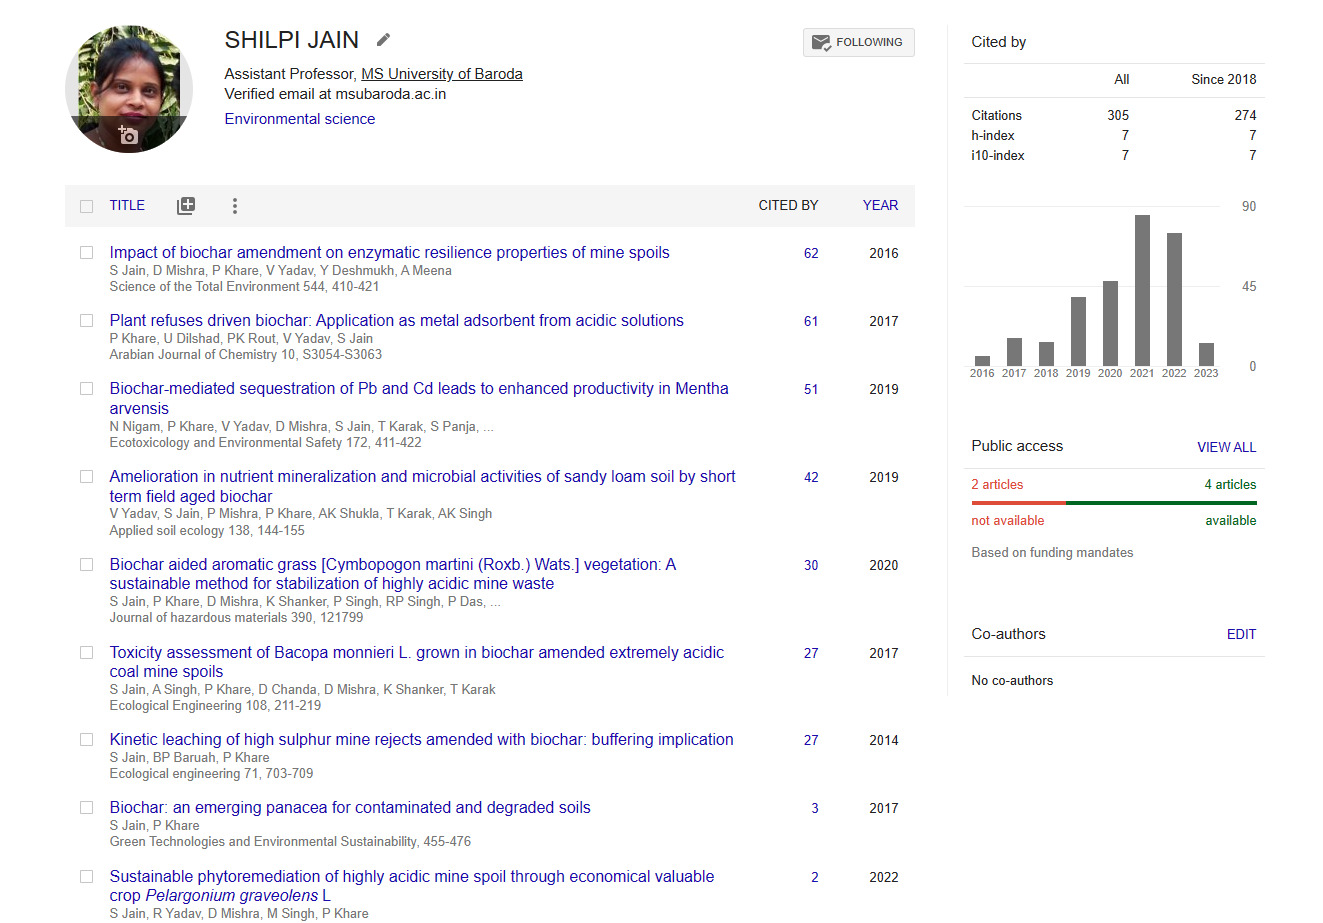Click the green available progress bar segment
The height and width of the screenshot is (923, 1323).
click(x=1160, y=503)
